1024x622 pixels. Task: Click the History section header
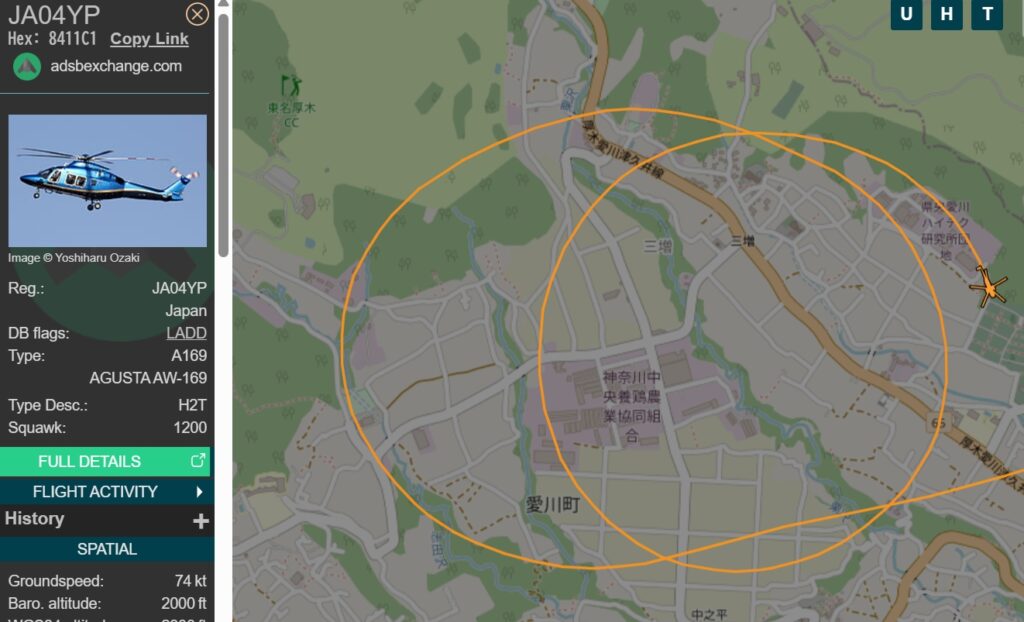coord(35,519)
